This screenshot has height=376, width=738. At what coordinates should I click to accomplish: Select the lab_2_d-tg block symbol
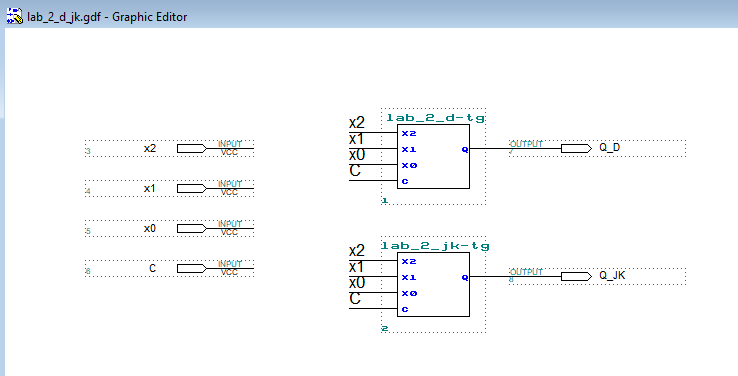[x=433, y=156]
